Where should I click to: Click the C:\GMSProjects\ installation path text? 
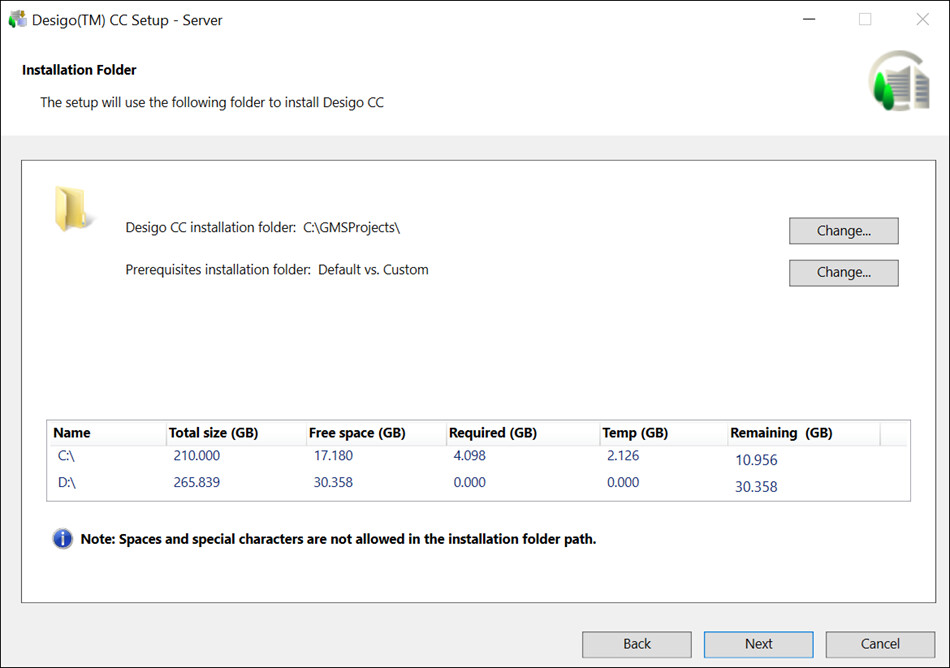[351, 228]
